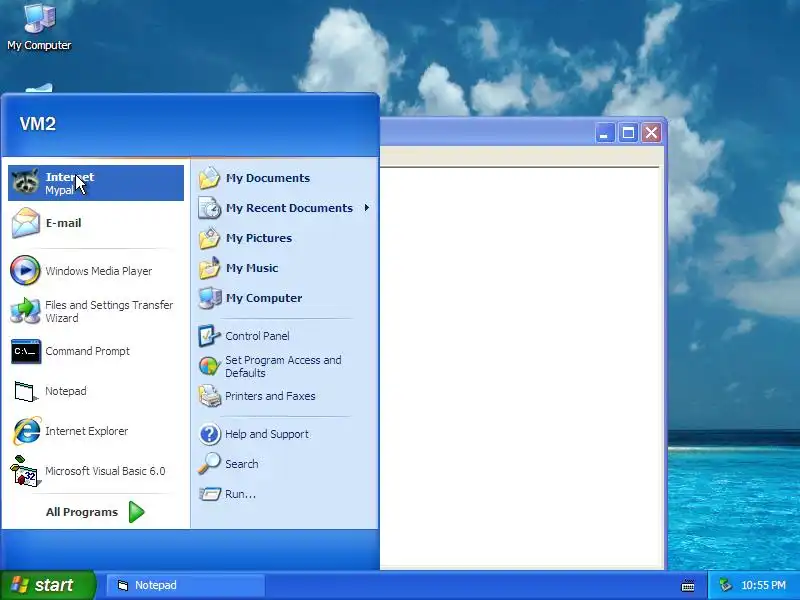
Task: Open the Mypal raccoon Internet icon
Action: pos(26,182)
